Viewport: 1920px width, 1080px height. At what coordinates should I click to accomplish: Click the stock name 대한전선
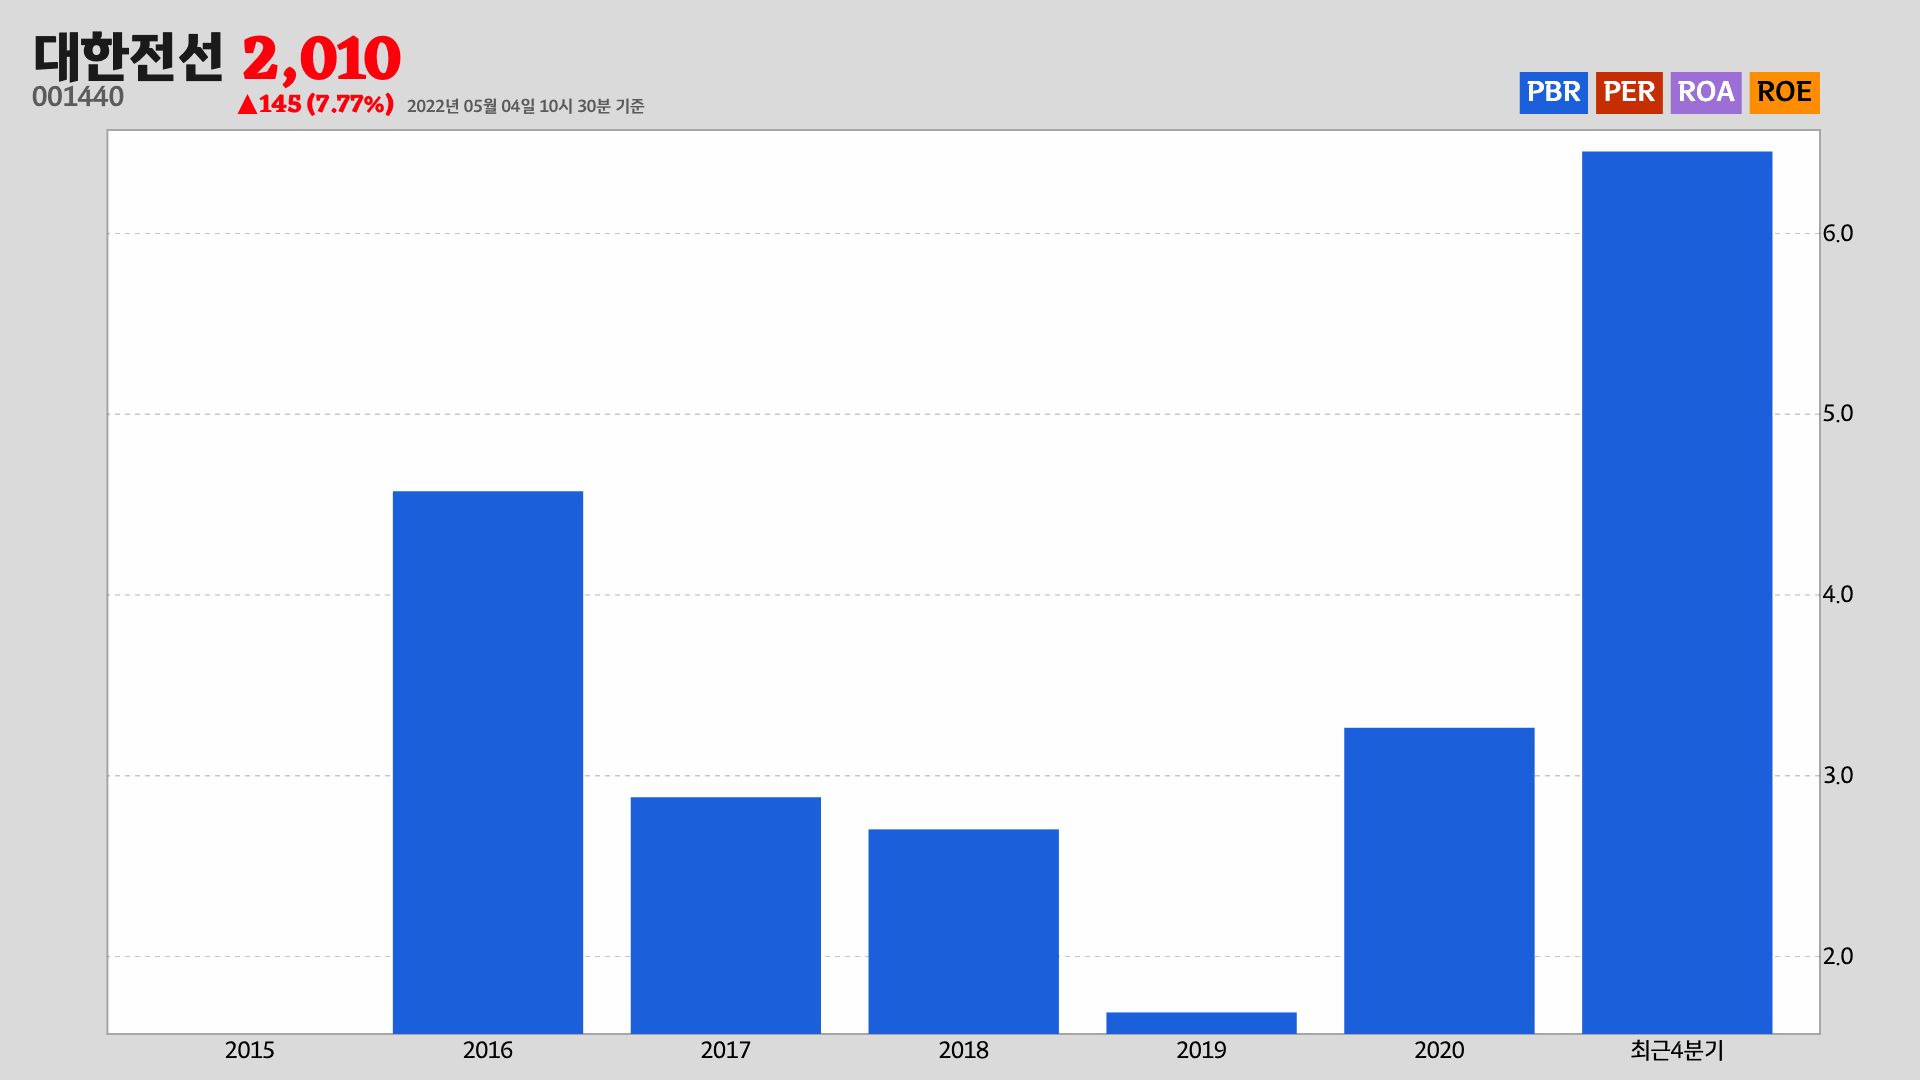[x=128, y=57]
